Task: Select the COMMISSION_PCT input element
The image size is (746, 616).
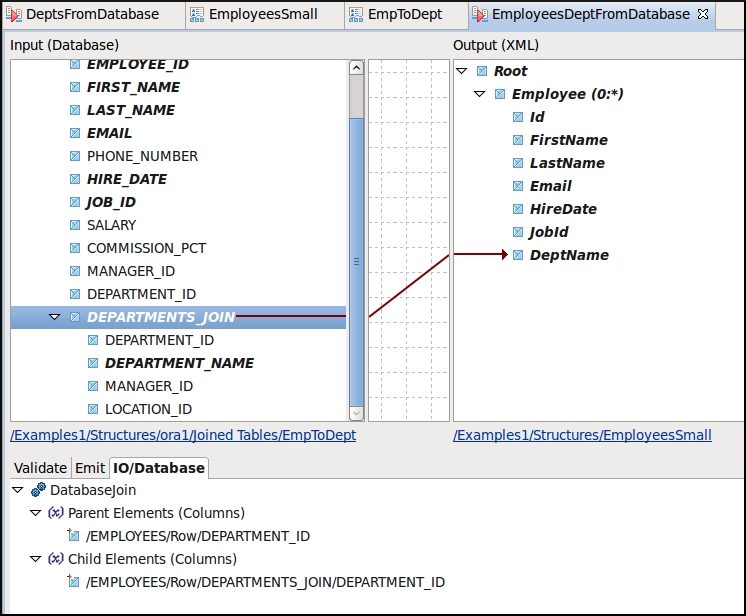Action: [147, 248]
